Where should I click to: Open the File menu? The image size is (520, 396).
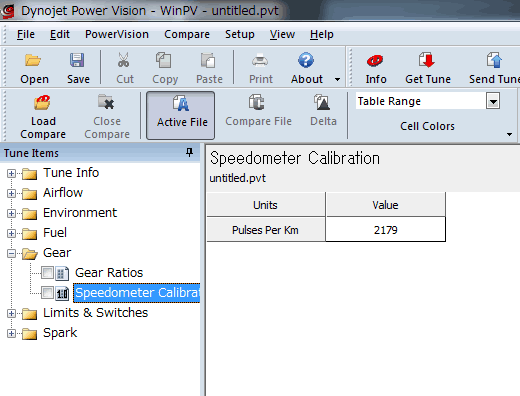tap(26, 34)
